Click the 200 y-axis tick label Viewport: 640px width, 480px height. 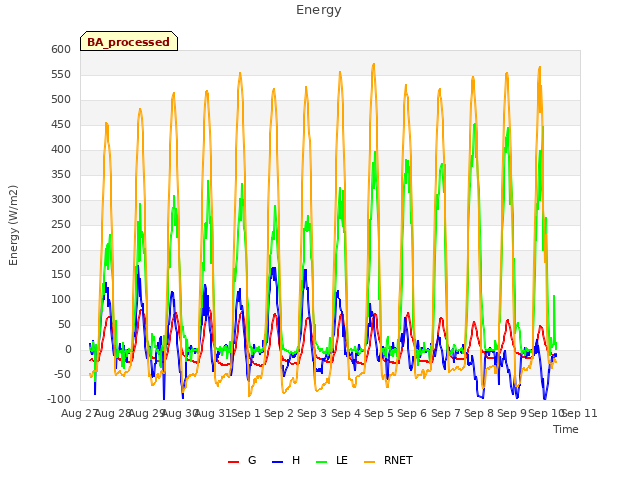(x=61, y=249)
